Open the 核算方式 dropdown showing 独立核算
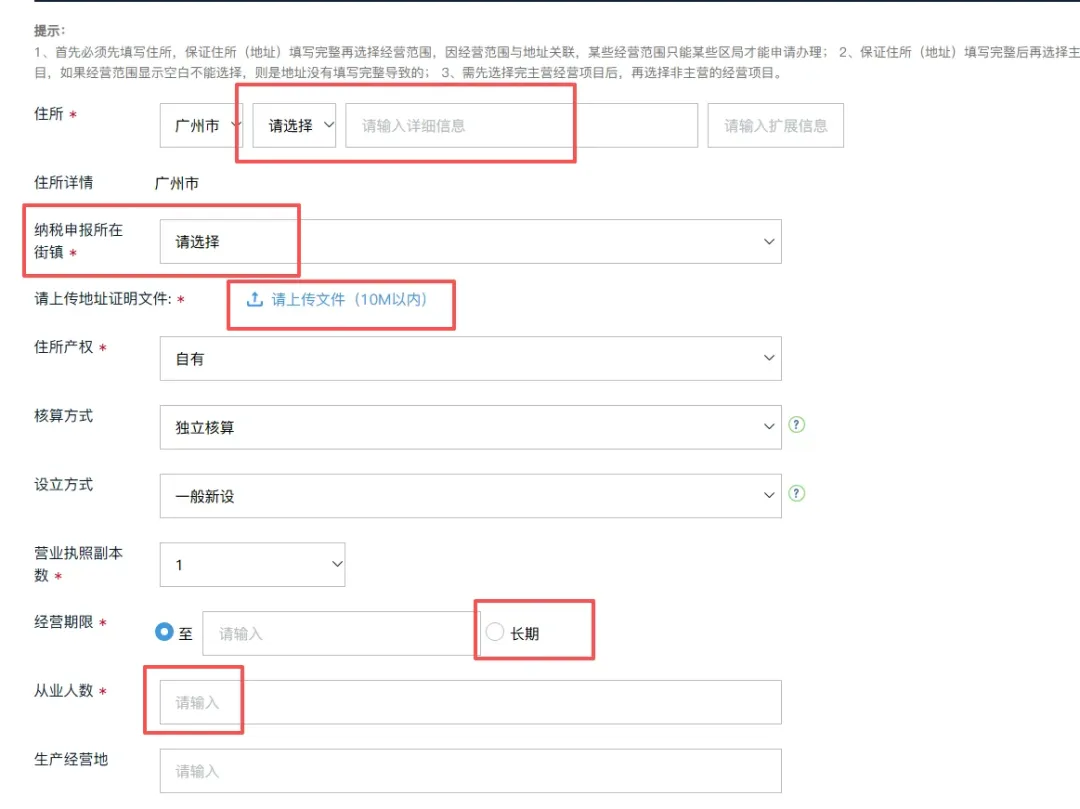 tap(470, 427)
